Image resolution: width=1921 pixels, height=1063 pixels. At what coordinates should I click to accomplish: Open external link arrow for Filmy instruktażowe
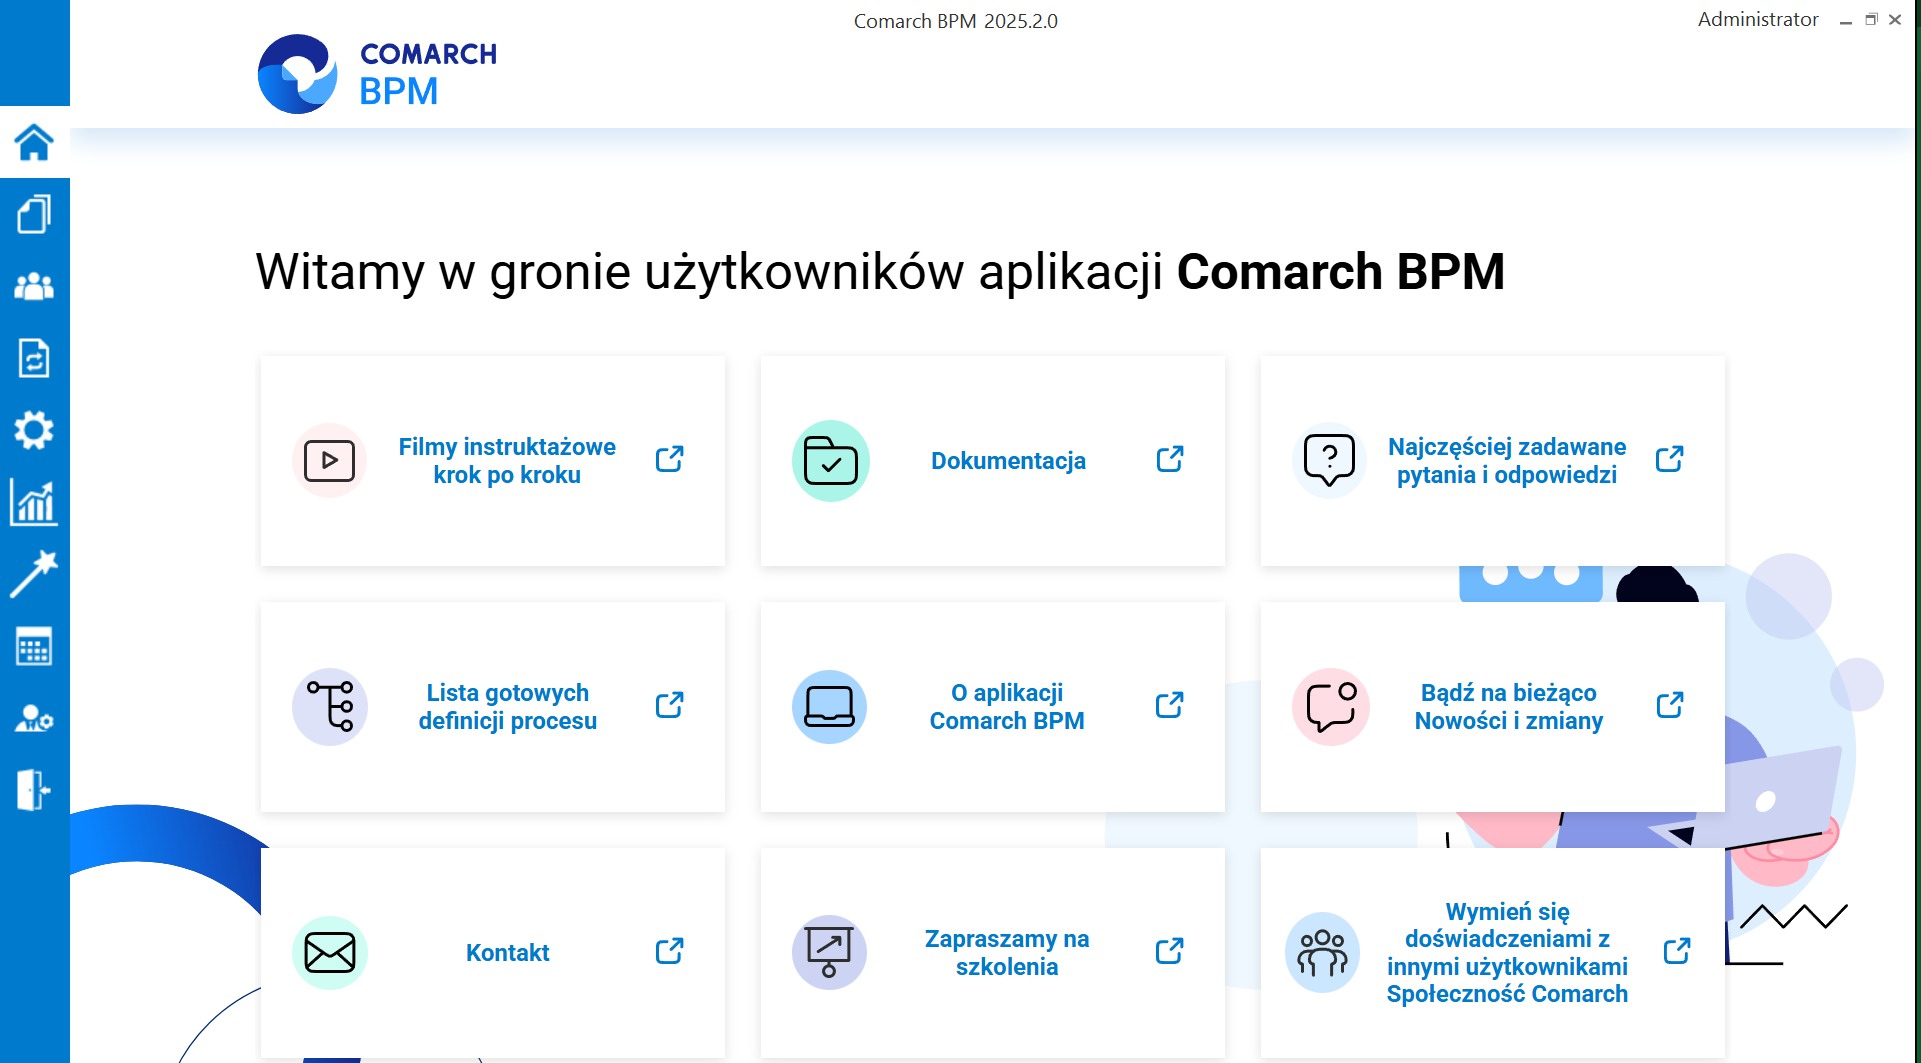point(669,459)
